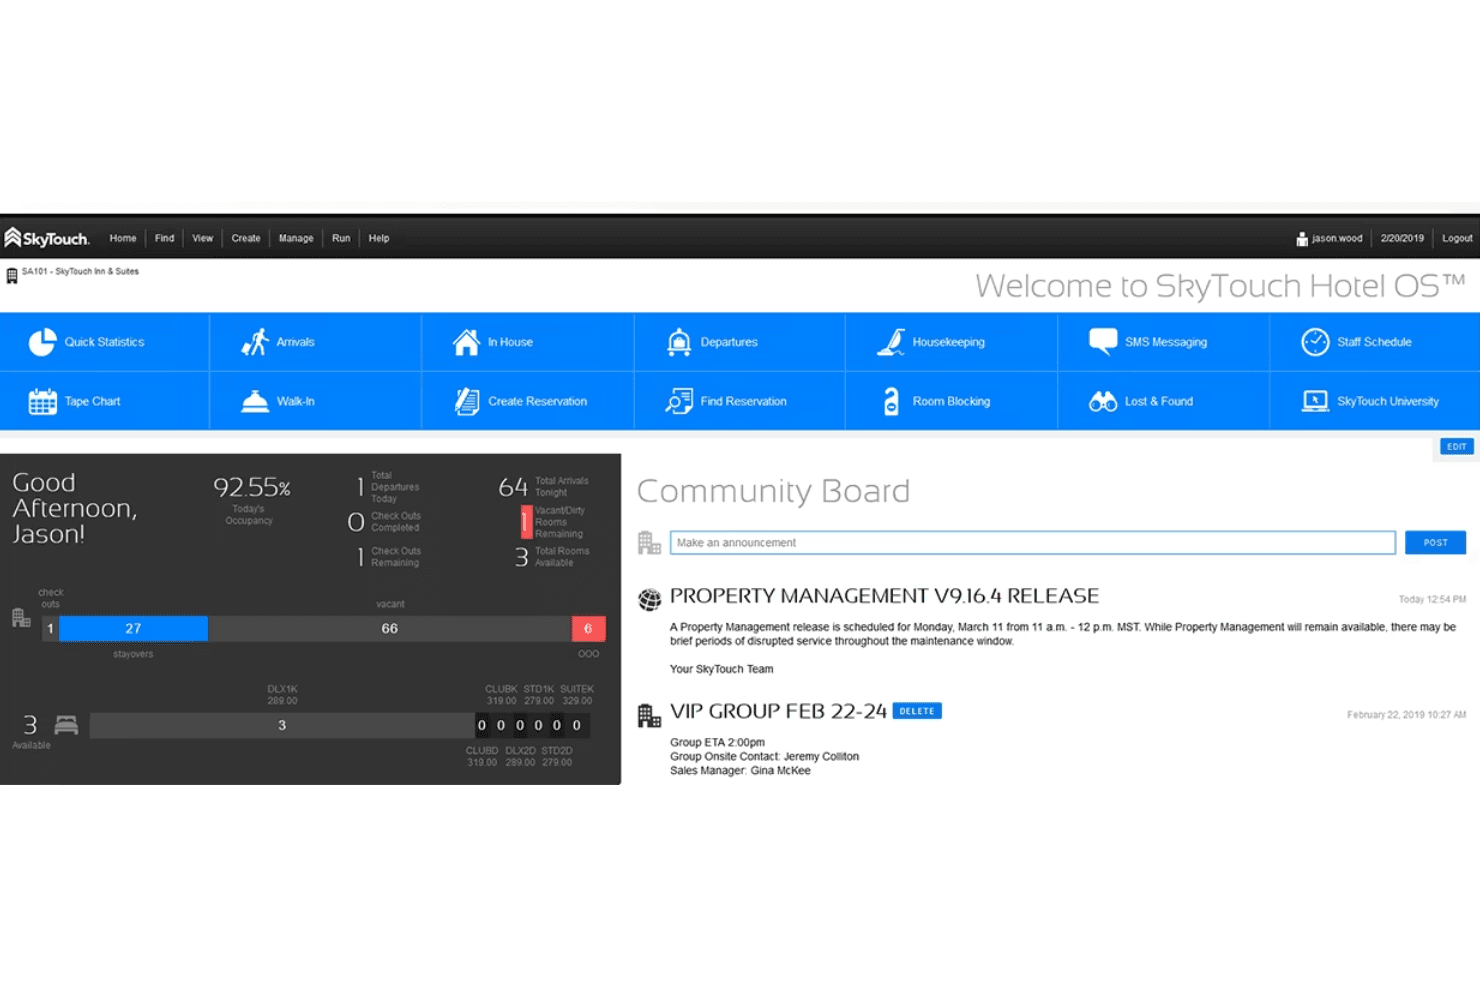The height and width of the screenshot is (987, 1480).
Task: Open SMS Messaging tile
Action: (x=1163, y=342)
